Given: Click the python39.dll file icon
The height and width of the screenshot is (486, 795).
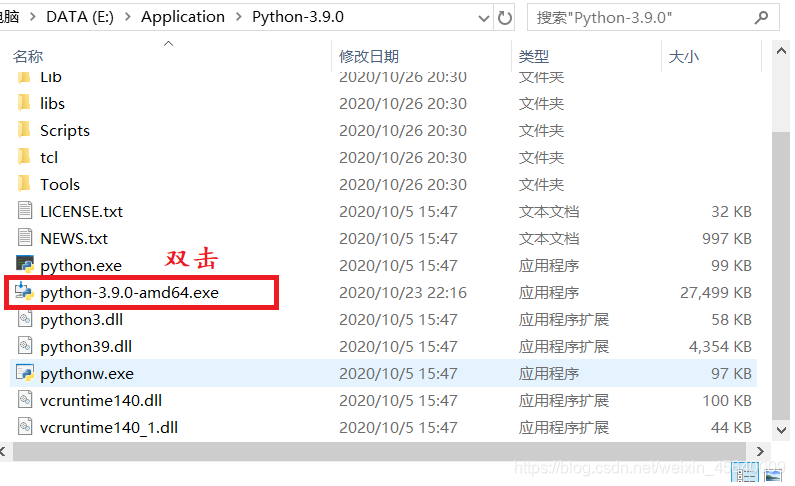Looking at the screenshot, I should pyautogui.click(x=25, y=346).
